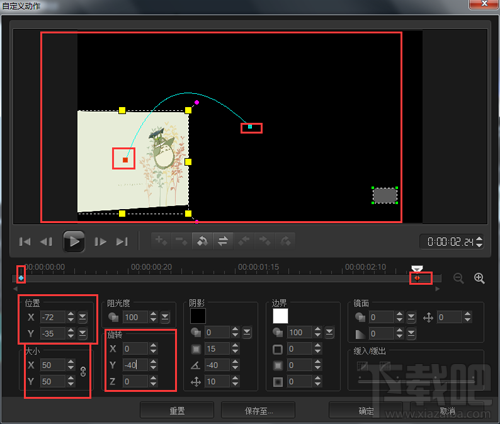
Task: Click the mirror distance cross-arrows icon
Action: [x=428, y=317]
